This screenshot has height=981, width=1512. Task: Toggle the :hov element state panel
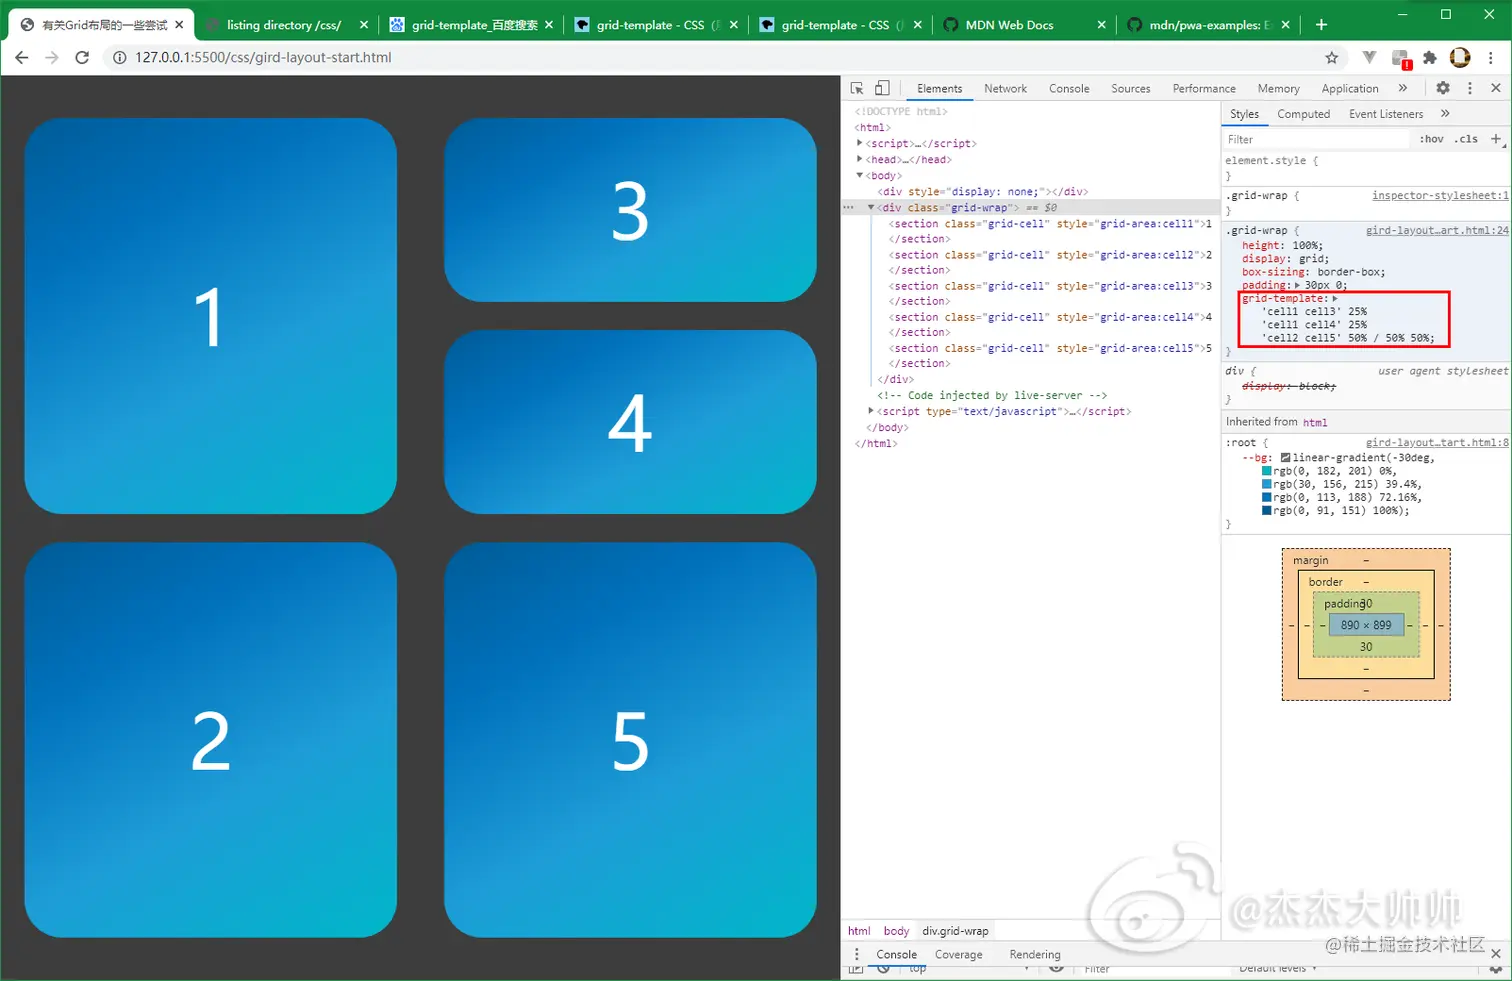pos(1431,139)
